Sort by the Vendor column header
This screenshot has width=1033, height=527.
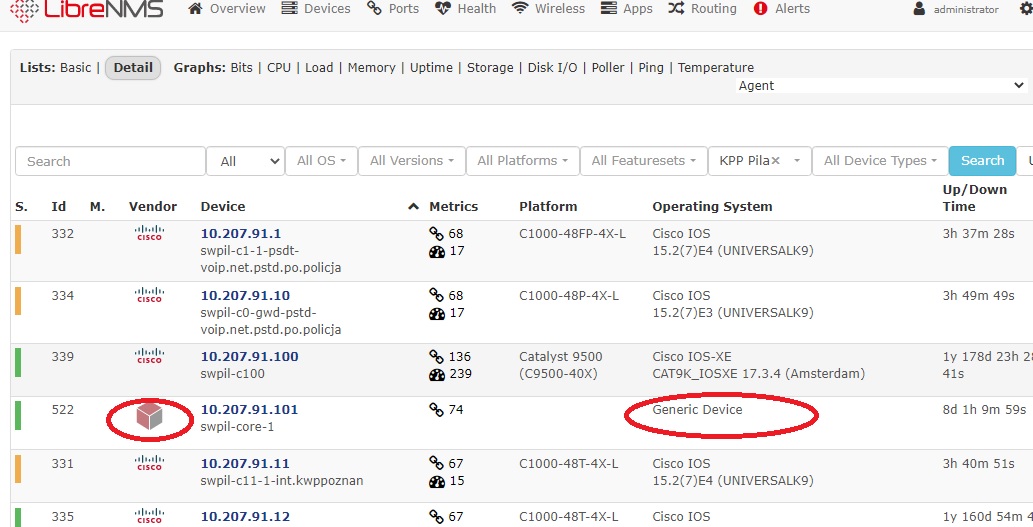[153, 206]
